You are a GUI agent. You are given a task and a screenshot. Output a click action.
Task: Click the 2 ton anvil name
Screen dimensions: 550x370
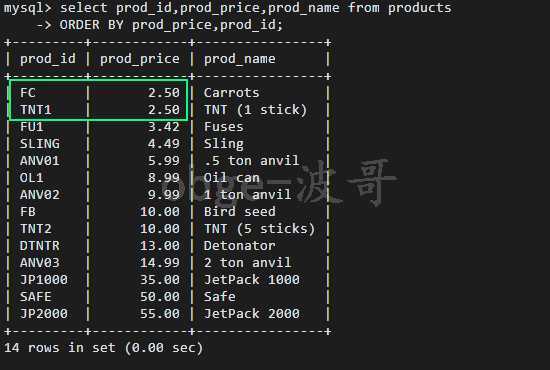coord(247,263)
